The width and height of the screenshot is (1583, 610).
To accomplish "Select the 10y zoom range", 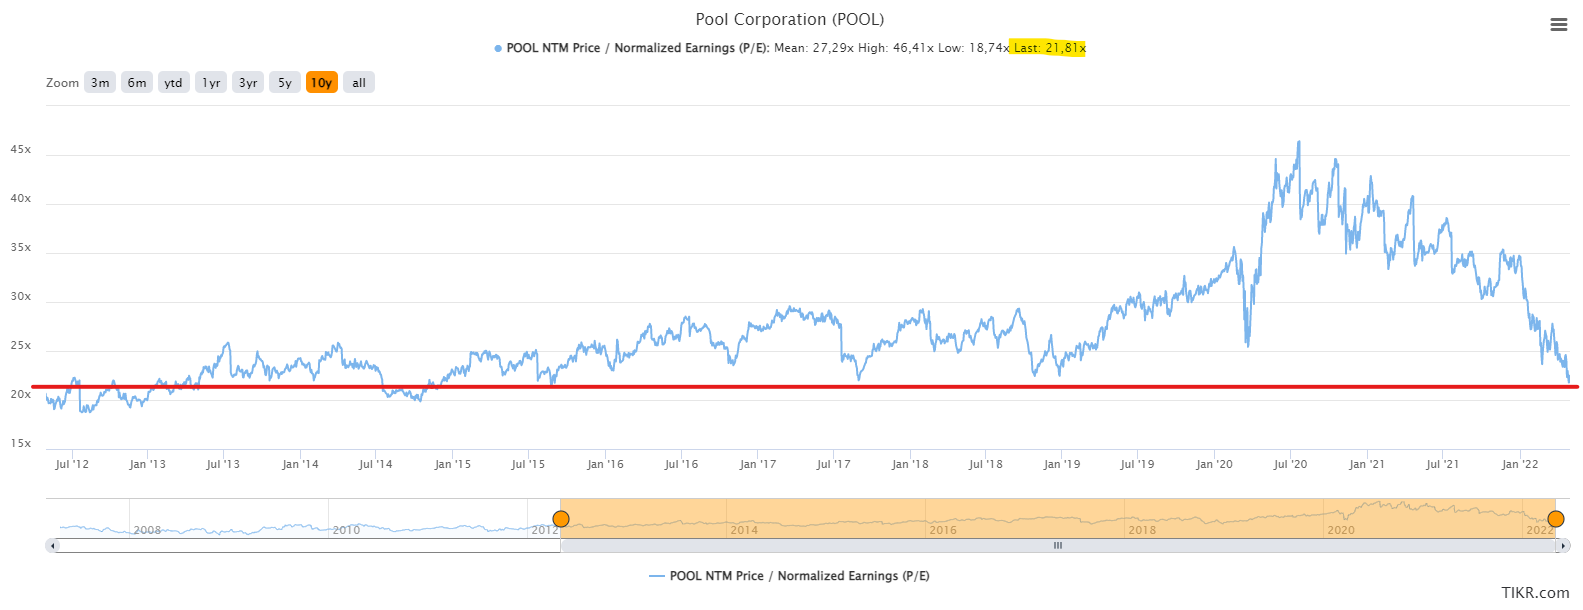I will [x=321, y=83].
